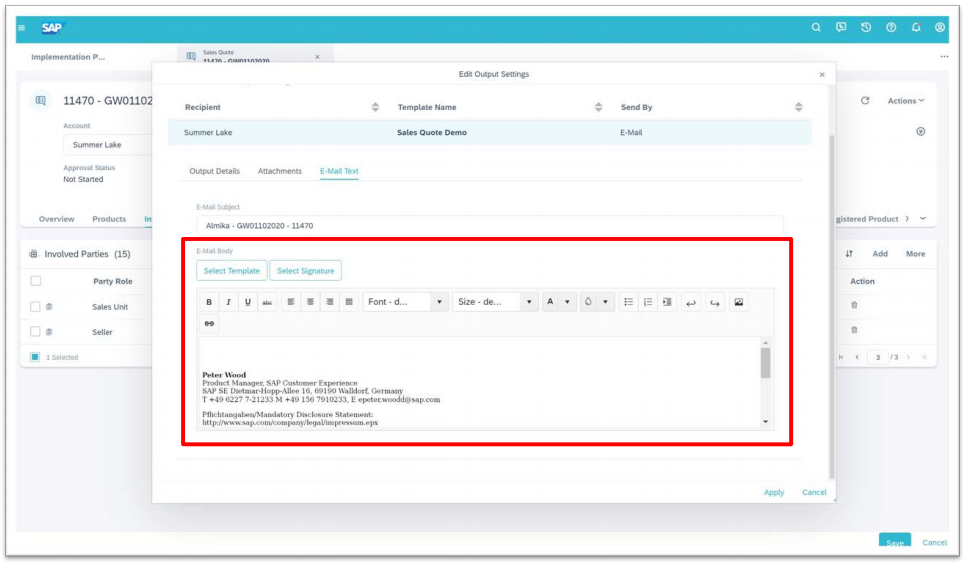Insert hyperlink into e-mail body

[x=209, y=324]
